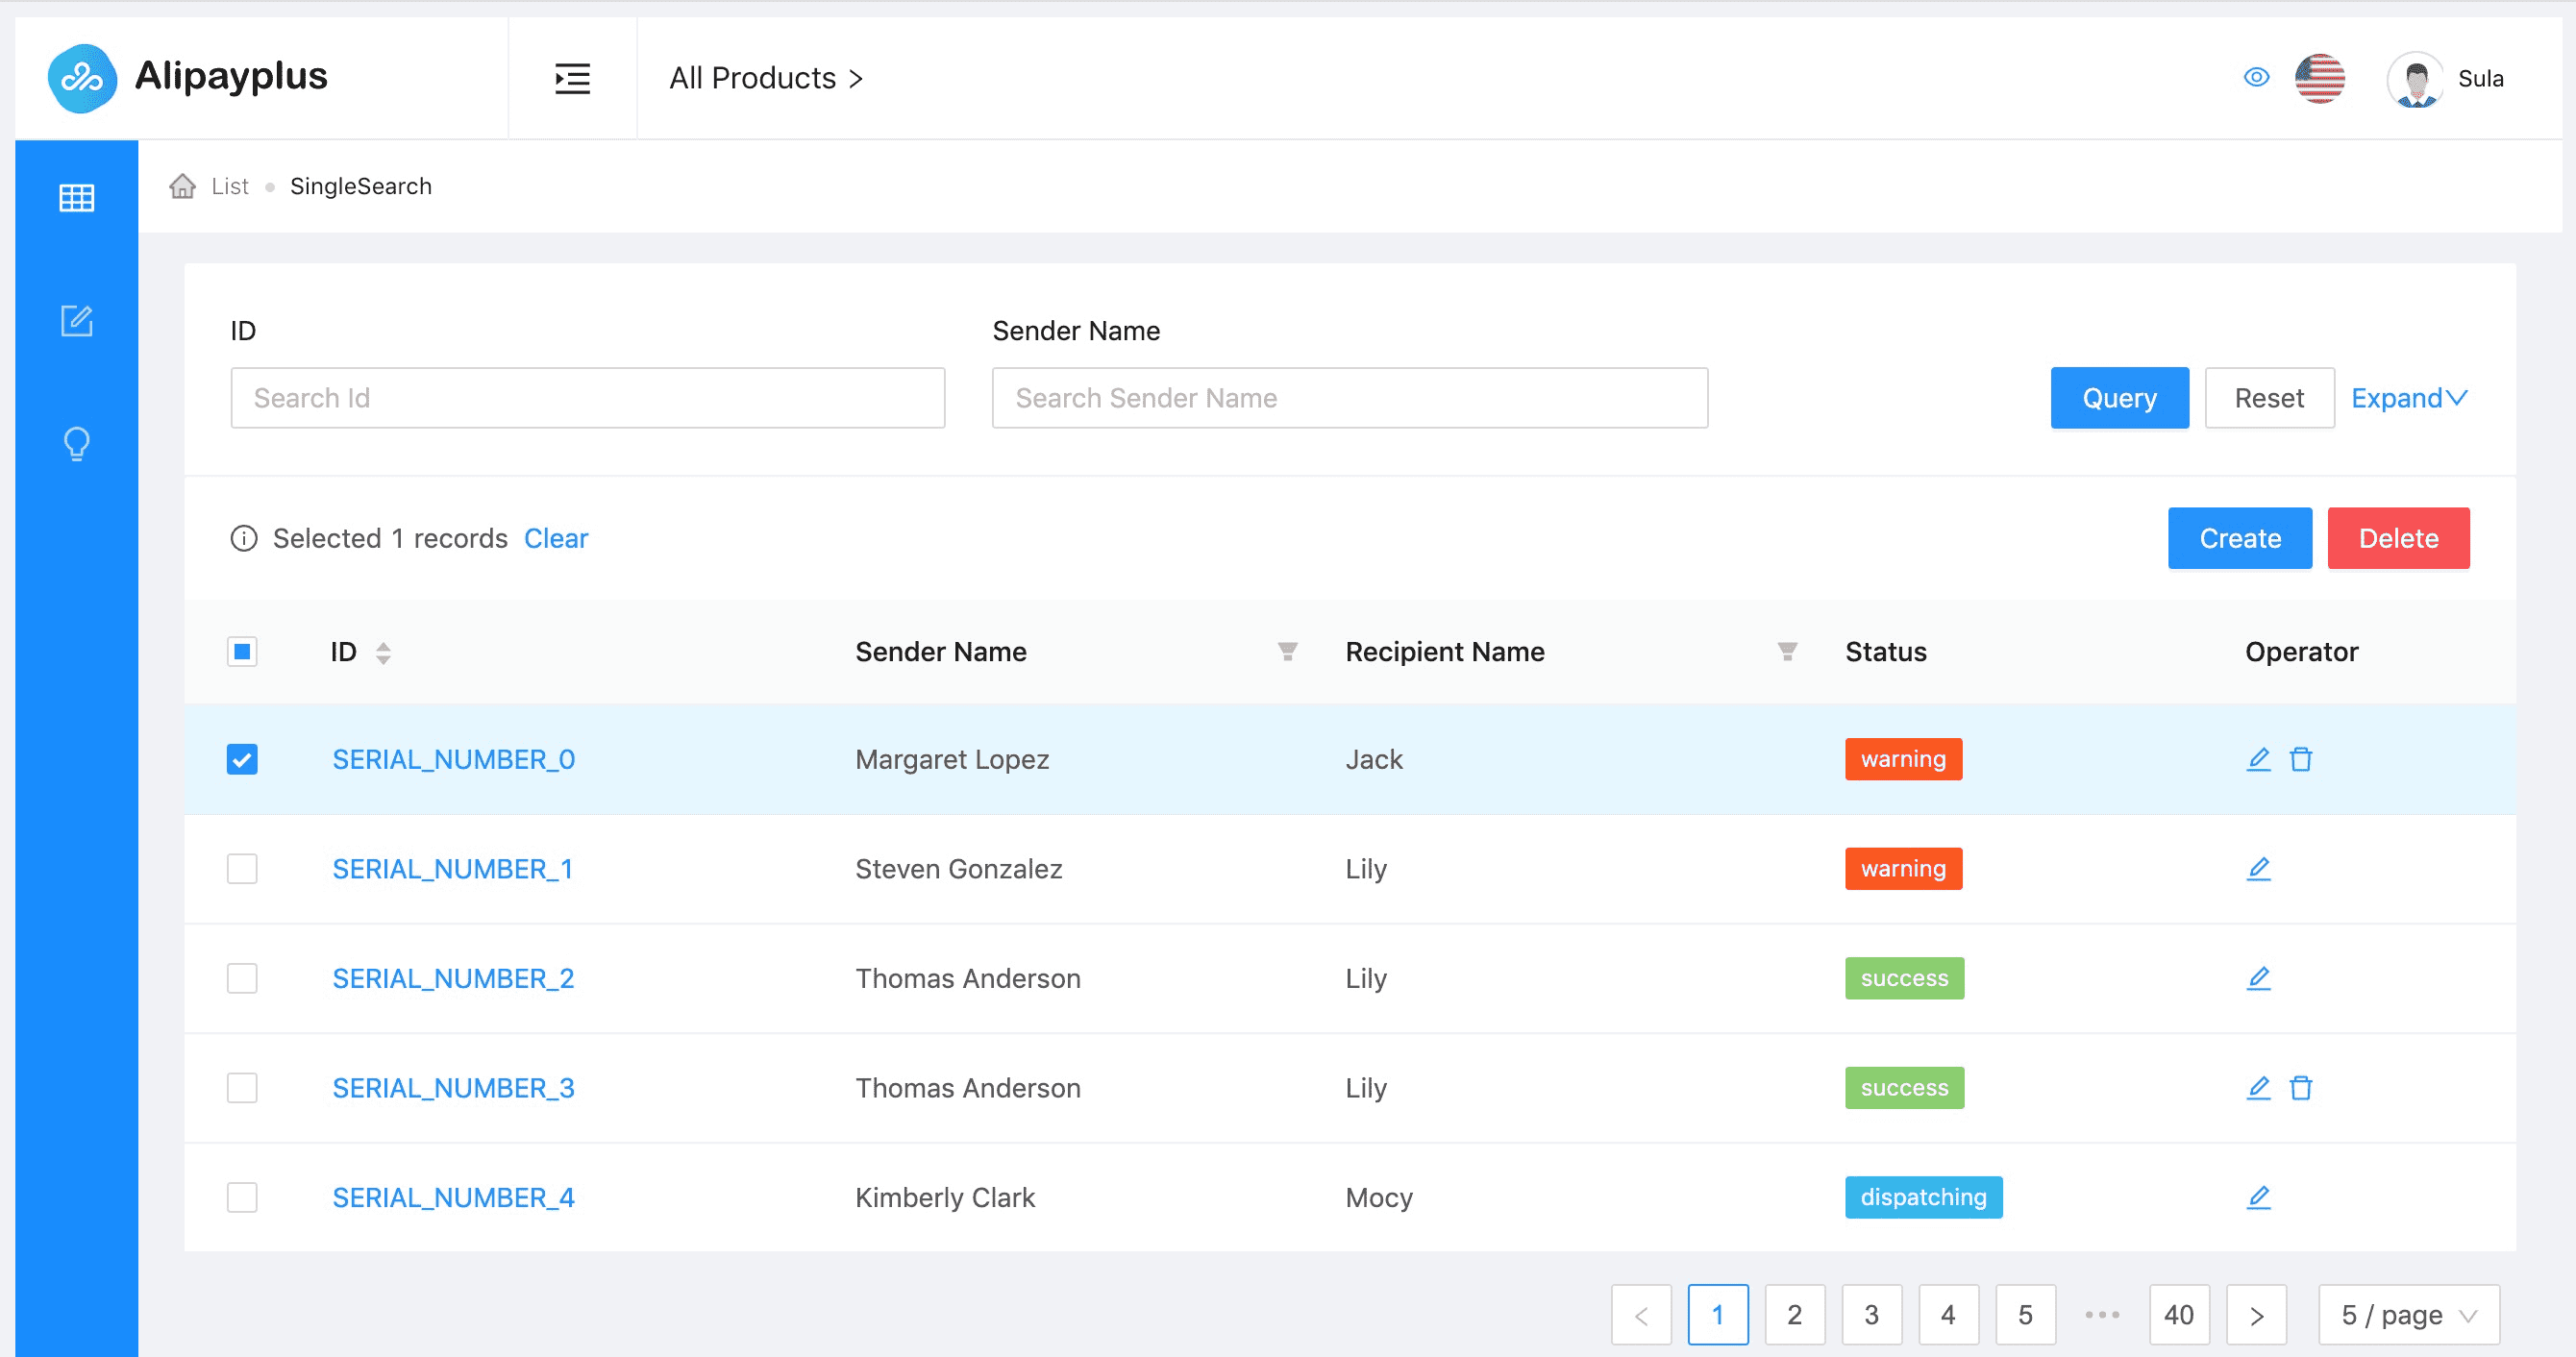
Task: Open the edit form icon in sidebar
Action: click(76, 321)
